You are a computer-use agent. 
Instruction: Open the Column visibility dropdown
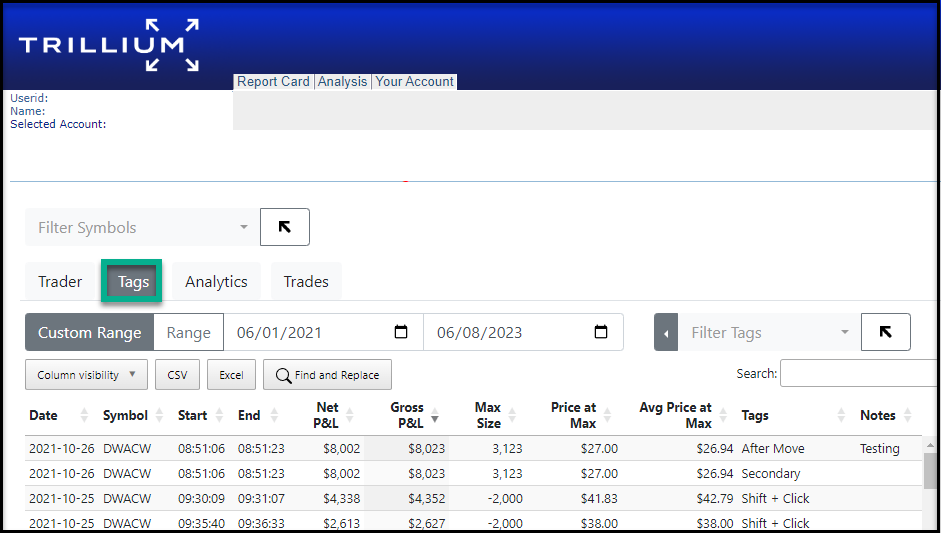click(86, 375)
